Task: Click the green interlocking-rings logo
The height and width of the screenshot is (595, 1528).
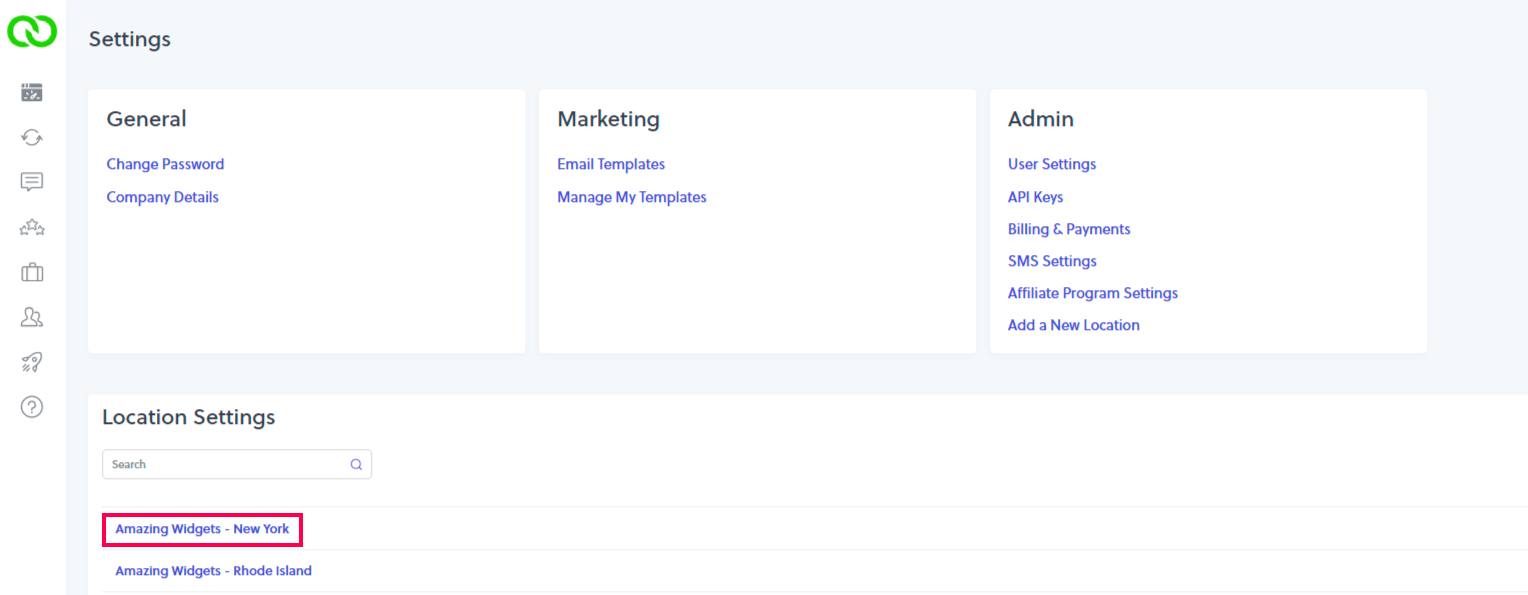Action: pyautogui.click(x=32, y=31)
